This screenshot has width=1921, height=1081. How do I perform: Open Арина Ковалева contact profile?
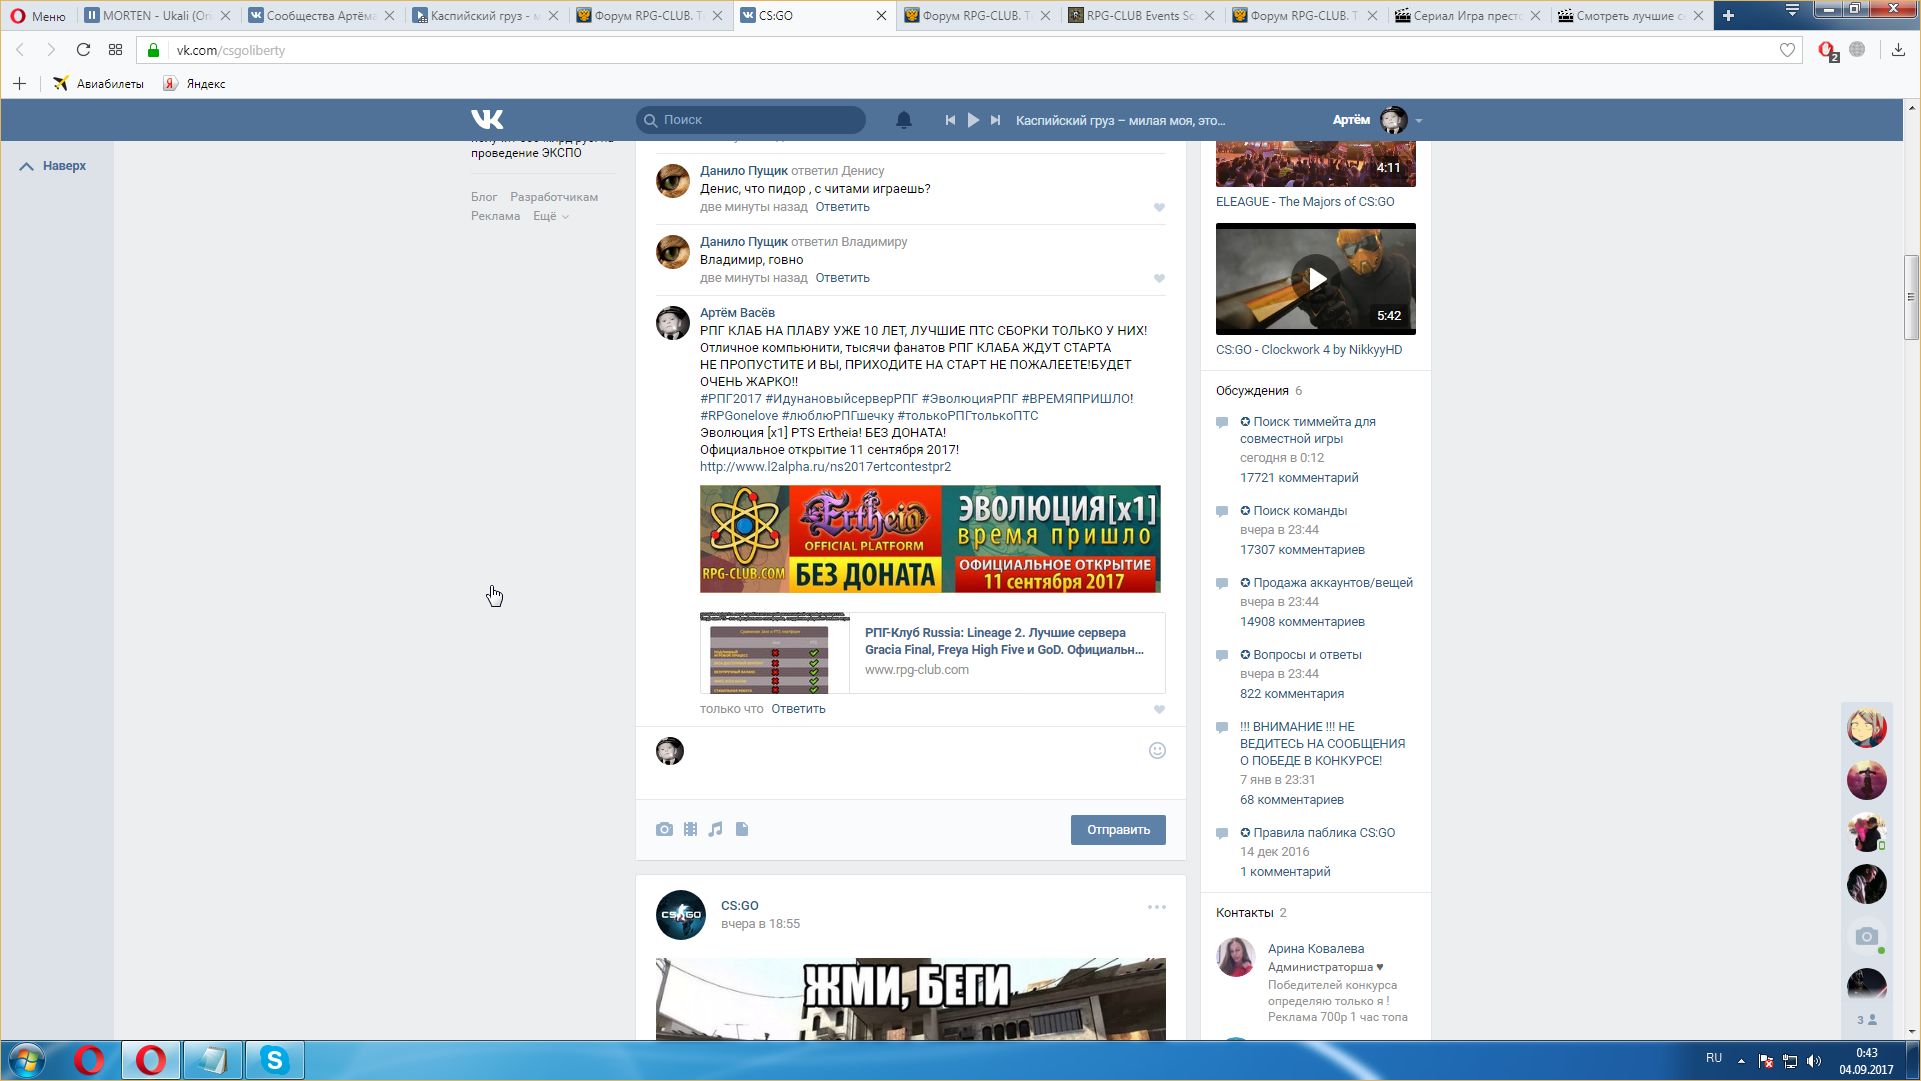(x=1316, y=949)
